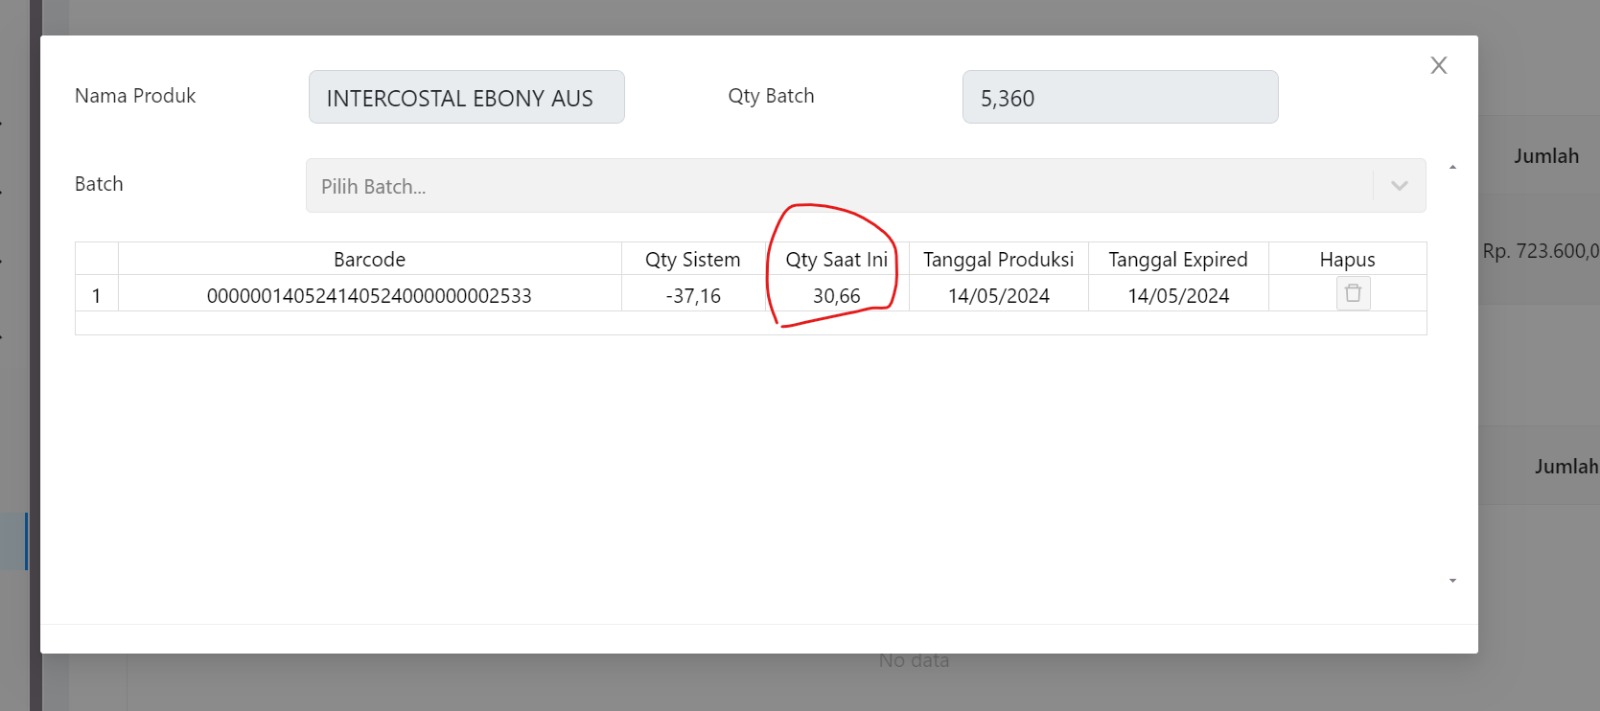Click the Nama Produk field
Viewport: 1600px width, 711px height.
(x=466, y=98)
